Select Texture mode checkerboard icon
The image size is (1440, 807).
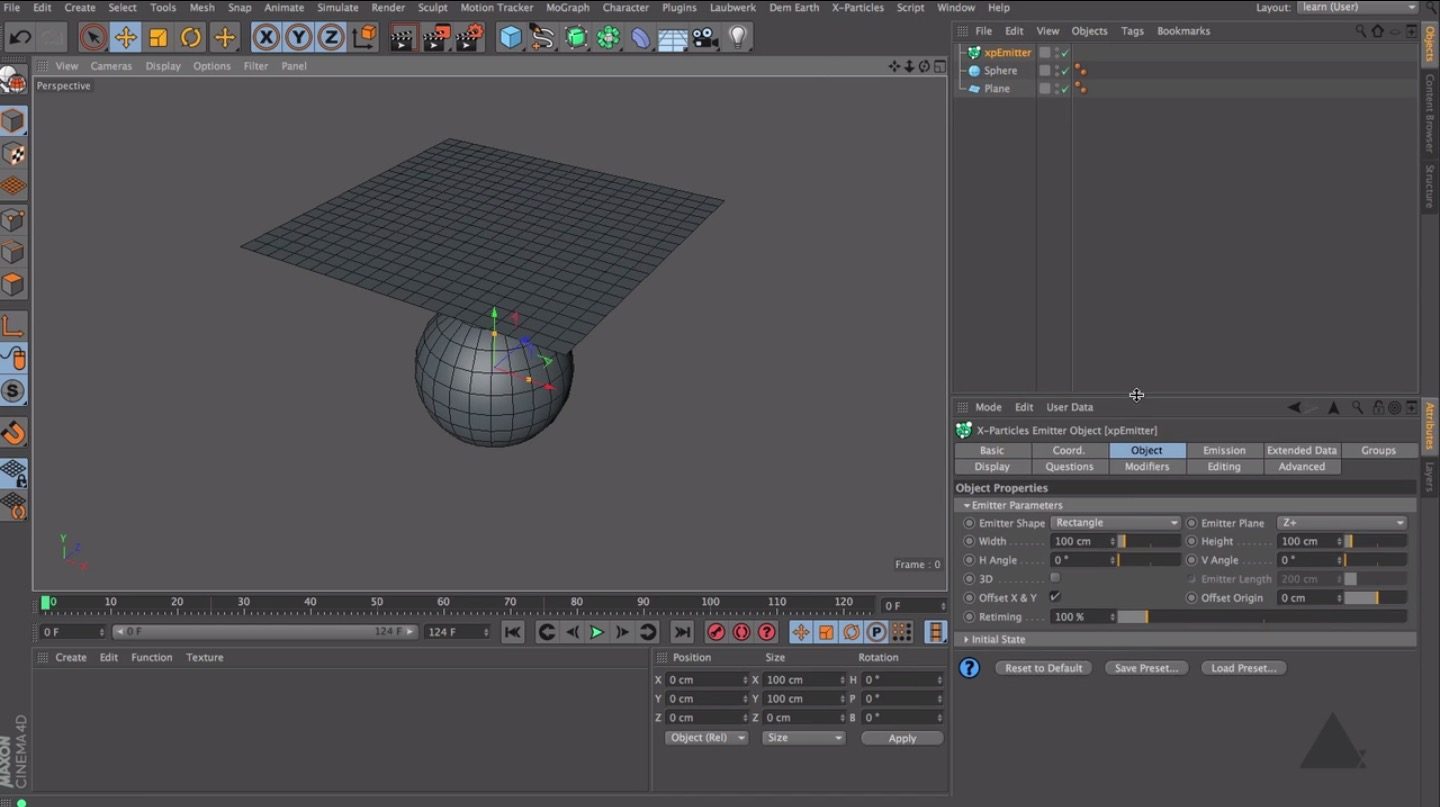click(x=13, y=154)
